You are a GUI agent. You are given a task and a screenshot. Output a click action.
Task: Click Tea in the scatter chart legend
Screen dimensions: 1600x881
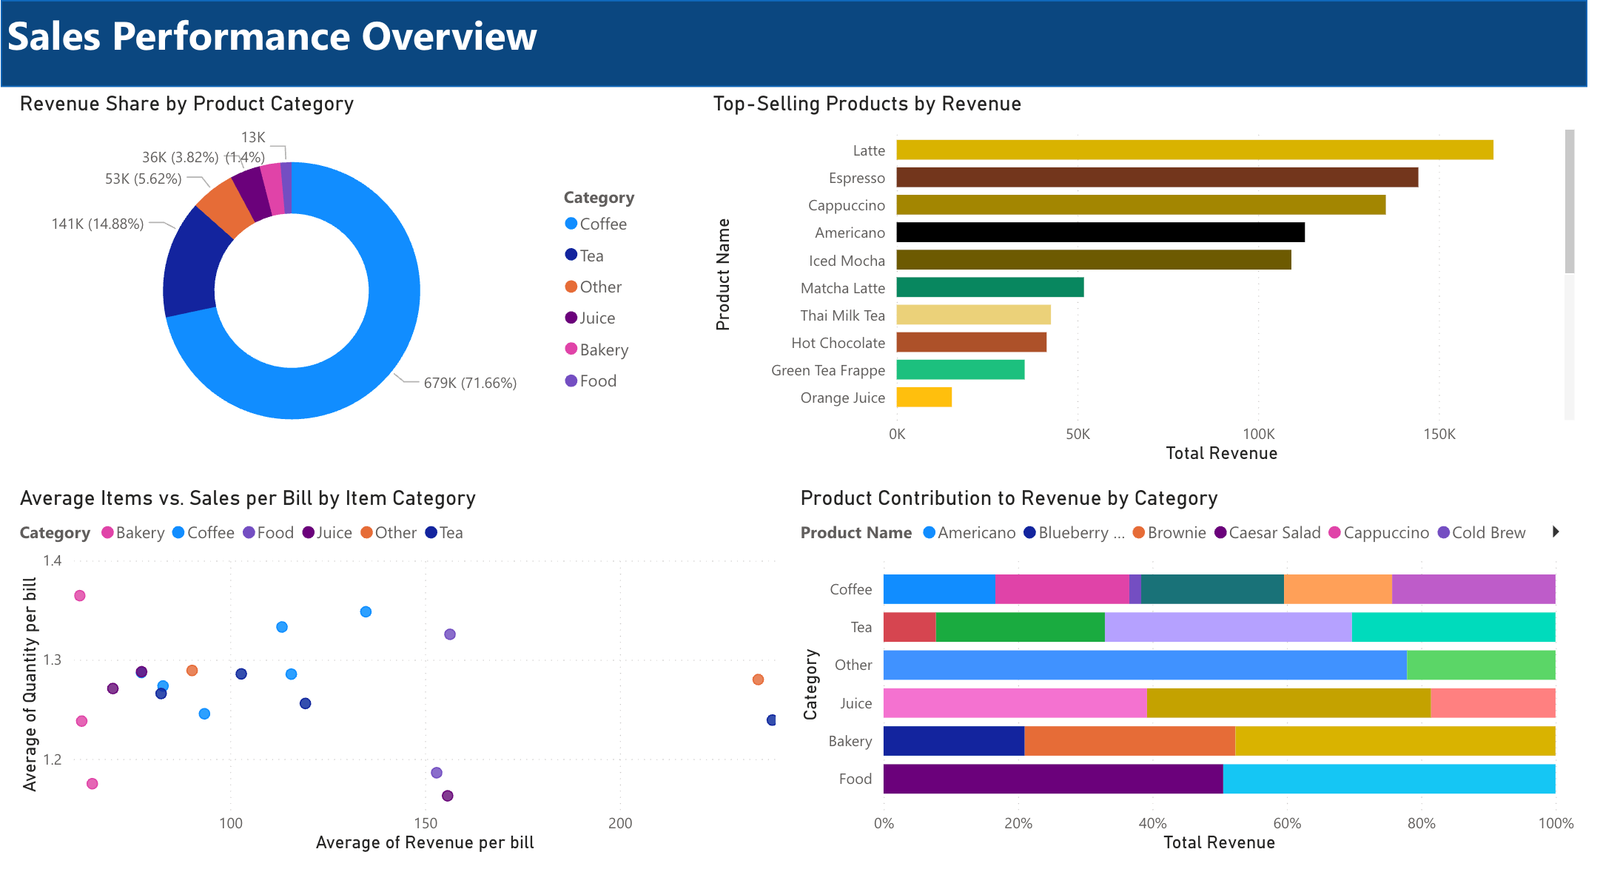444,533
